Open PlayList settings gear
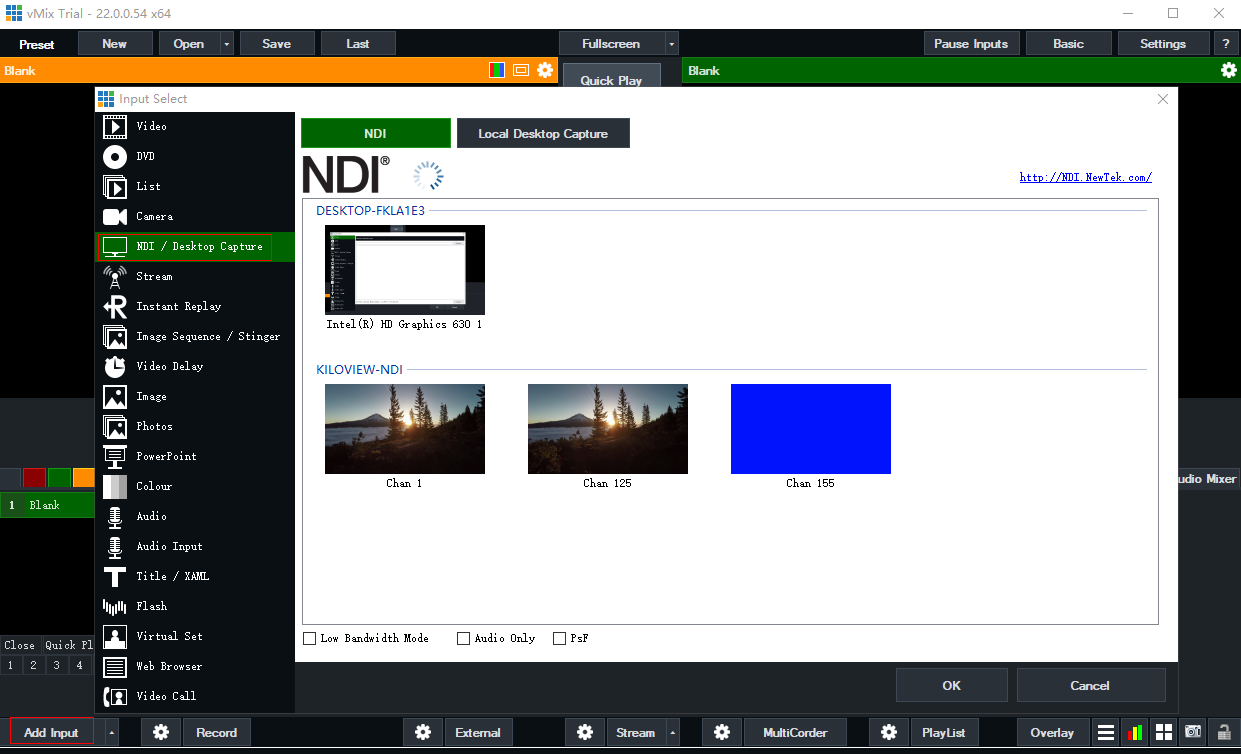1241x754 pixels. coord(889,732)
